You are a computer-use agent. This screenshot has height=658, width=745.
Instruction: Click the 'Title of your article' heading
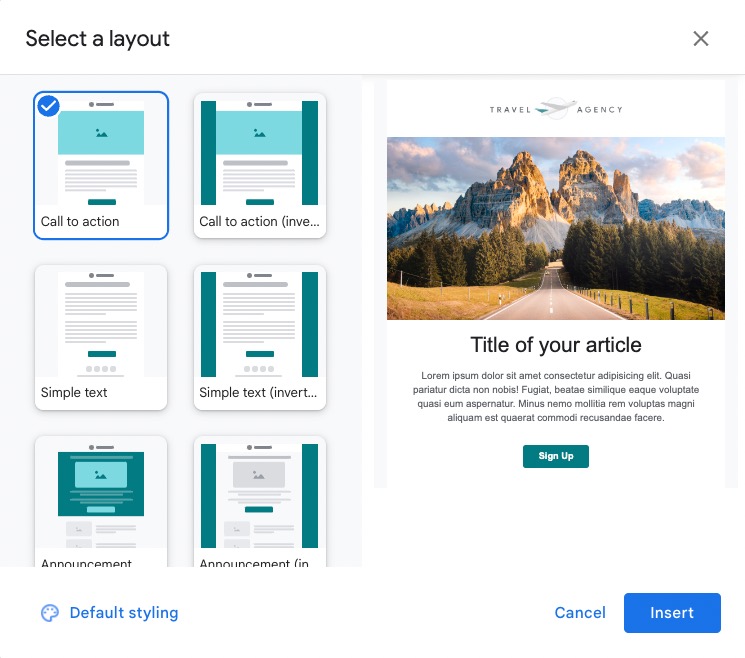(x=556, y=345)
